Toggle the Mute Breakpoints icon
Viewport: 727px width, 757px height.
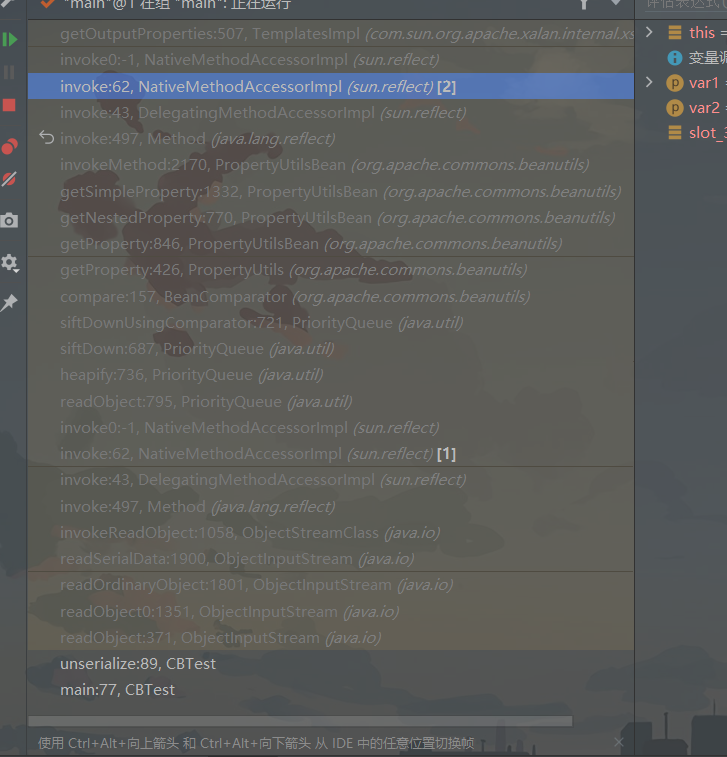(10, 180)
